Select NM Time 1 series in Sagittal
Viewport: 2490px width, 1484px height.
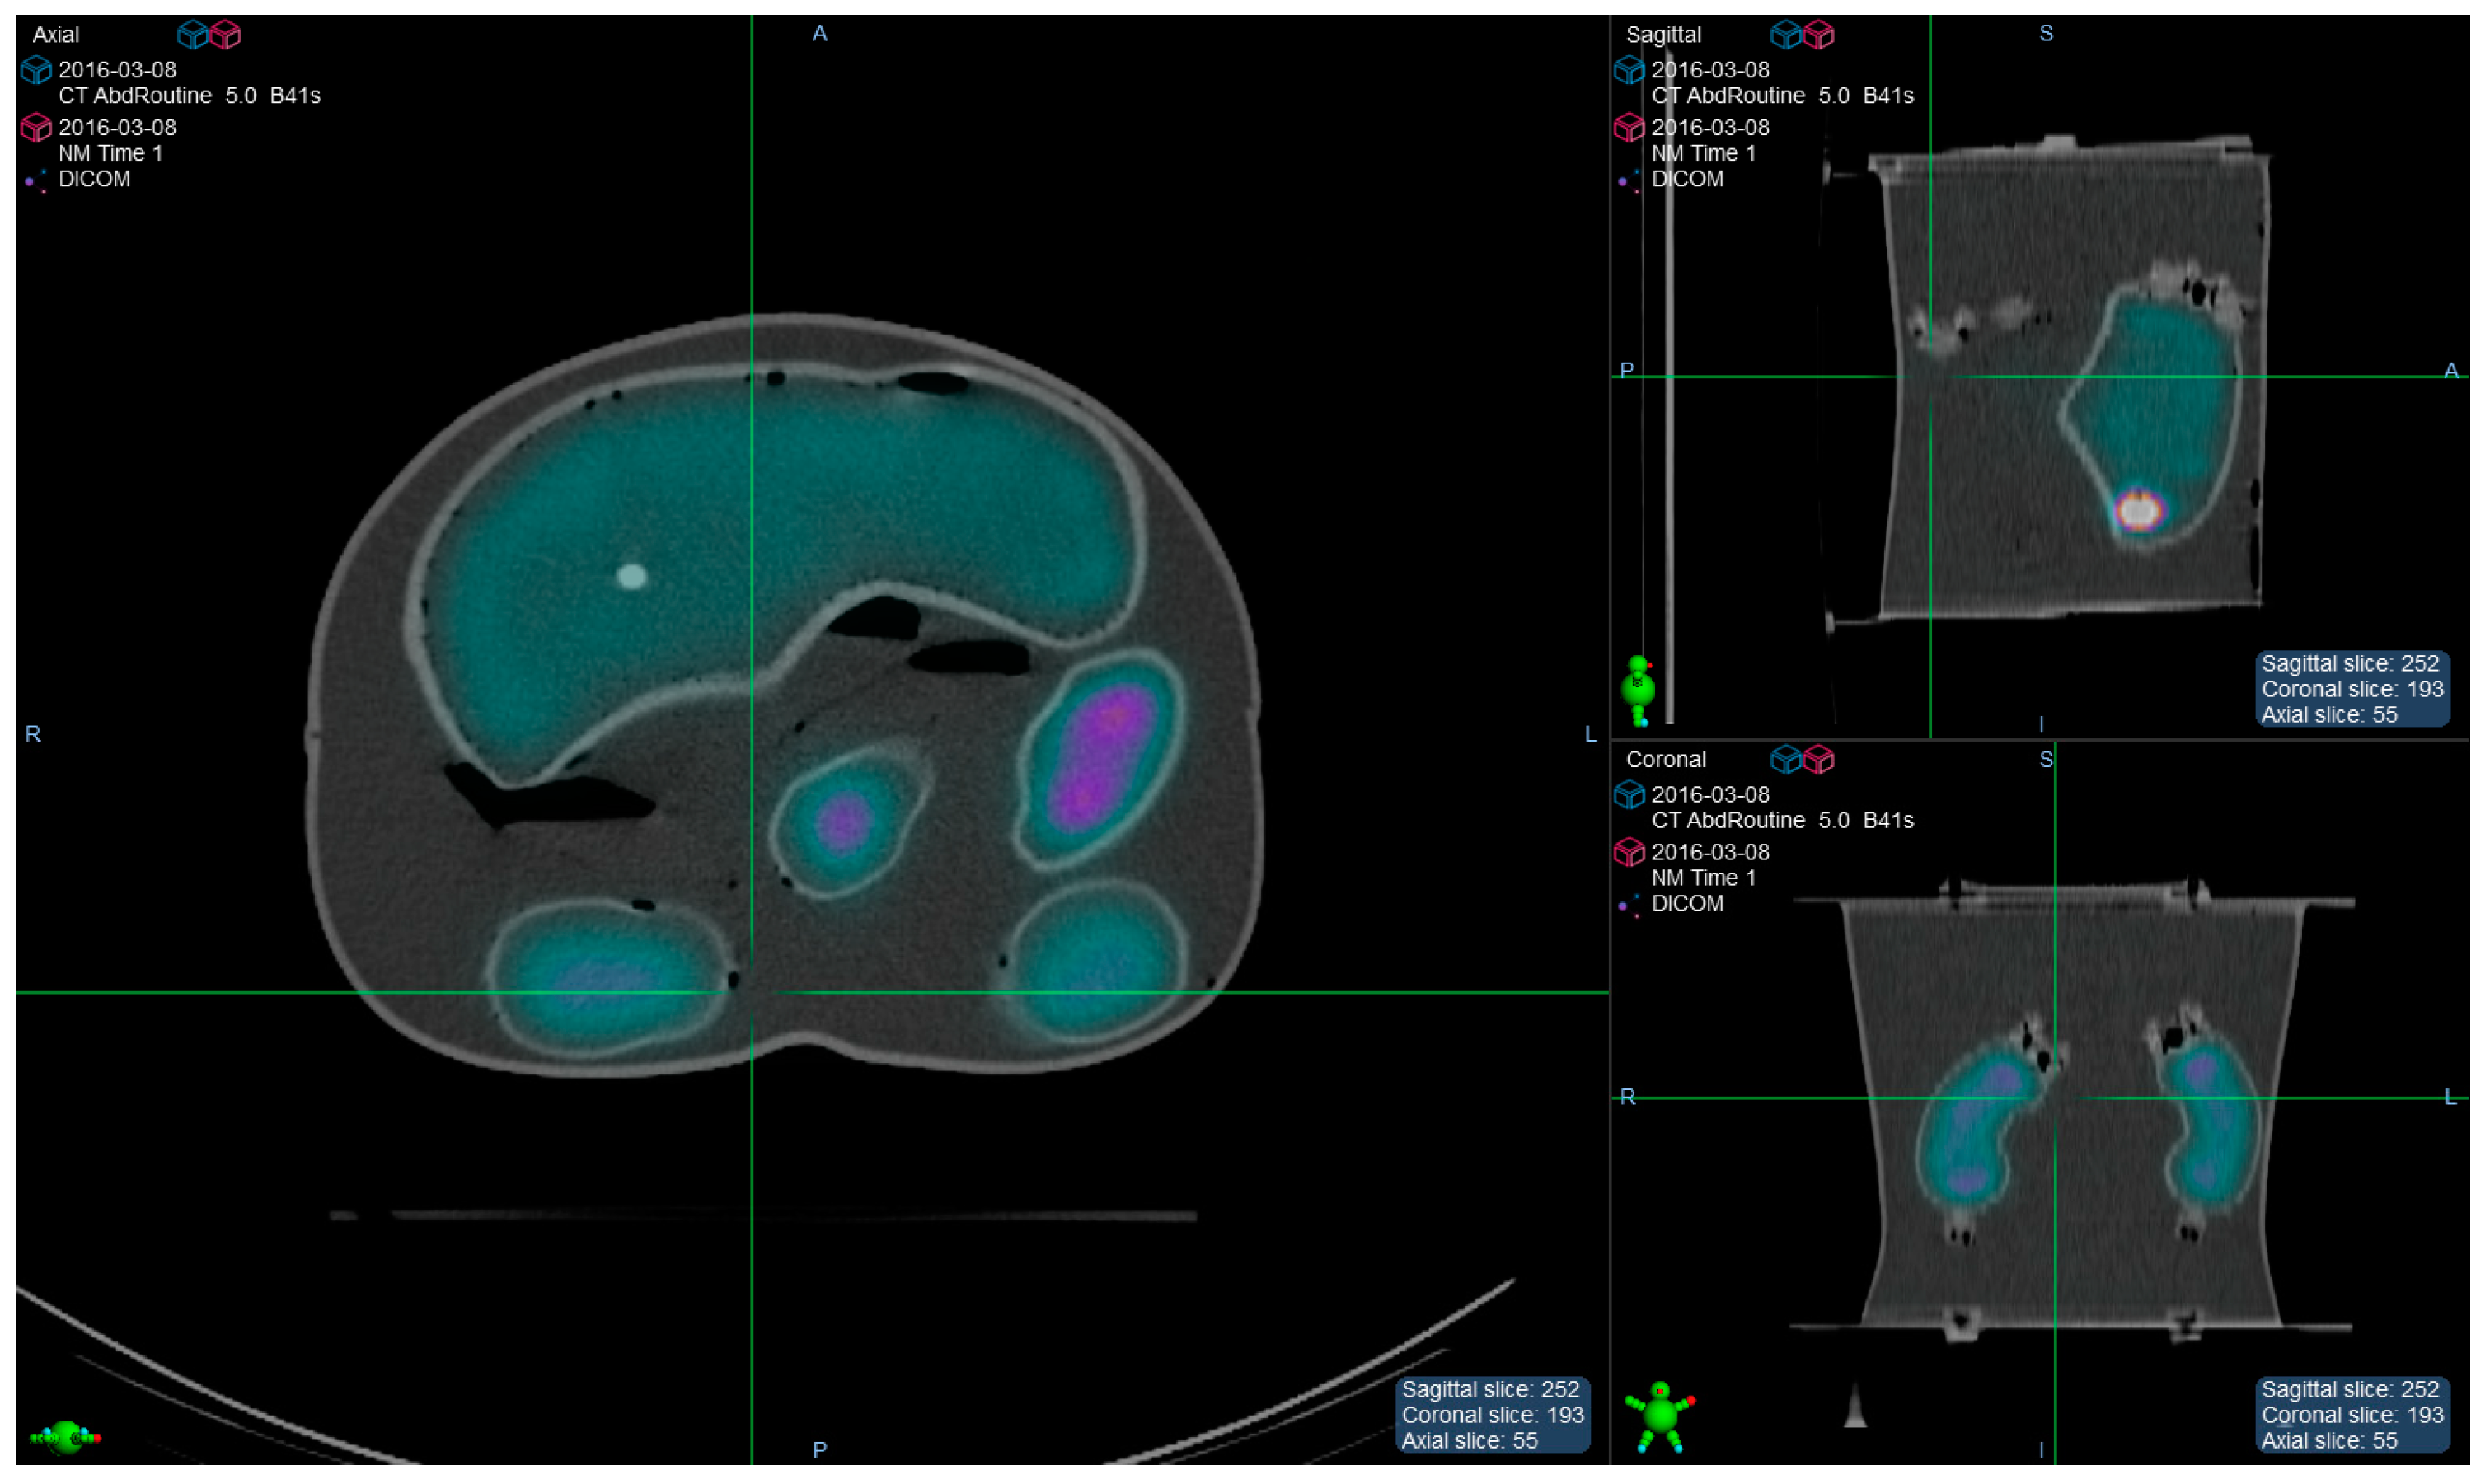[1703, 154]
